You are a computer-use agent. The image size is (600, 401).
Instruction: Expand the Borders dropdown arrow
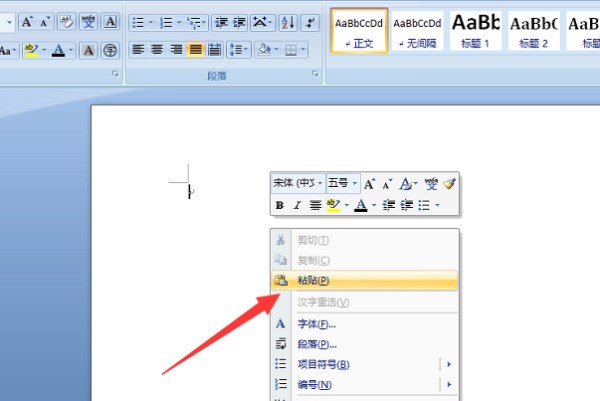point(303,50)
